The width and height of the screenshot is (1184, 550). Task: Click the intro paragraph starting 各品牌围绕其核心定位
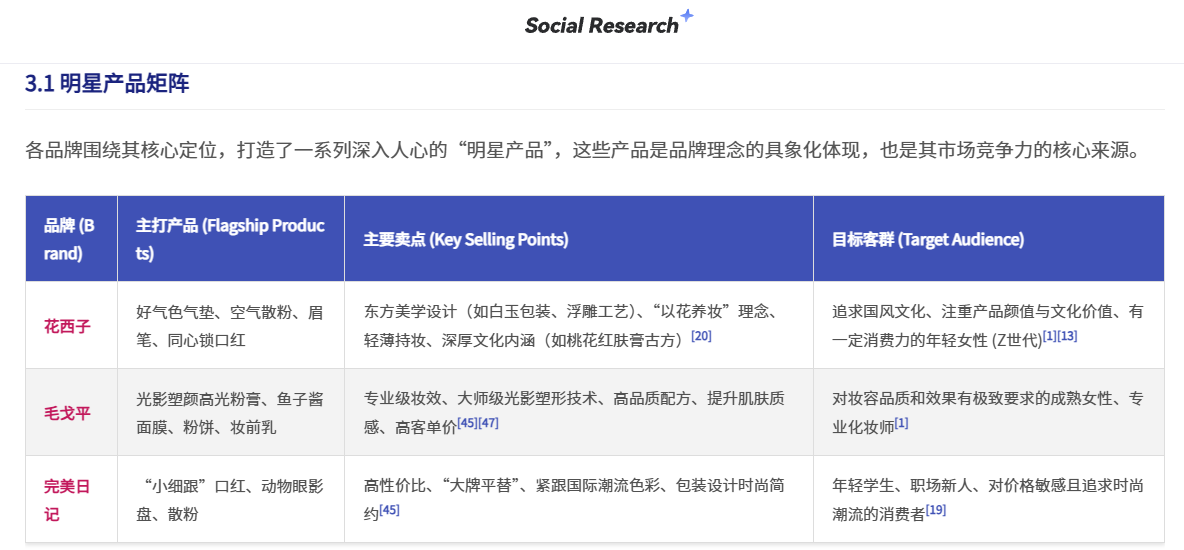(x=581, y=150)
